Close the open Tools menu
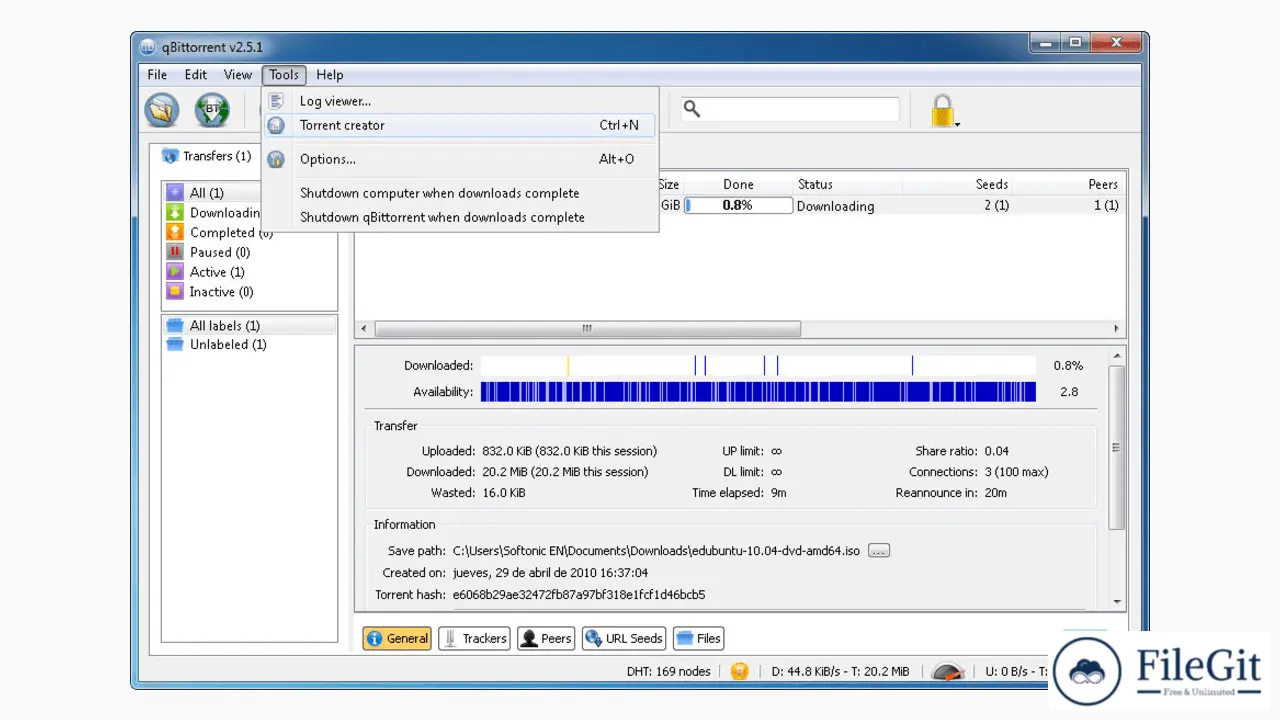Image resolution: width=1280 pixels, height=720 pixels. pyautogui.click(x=284, y=75)
